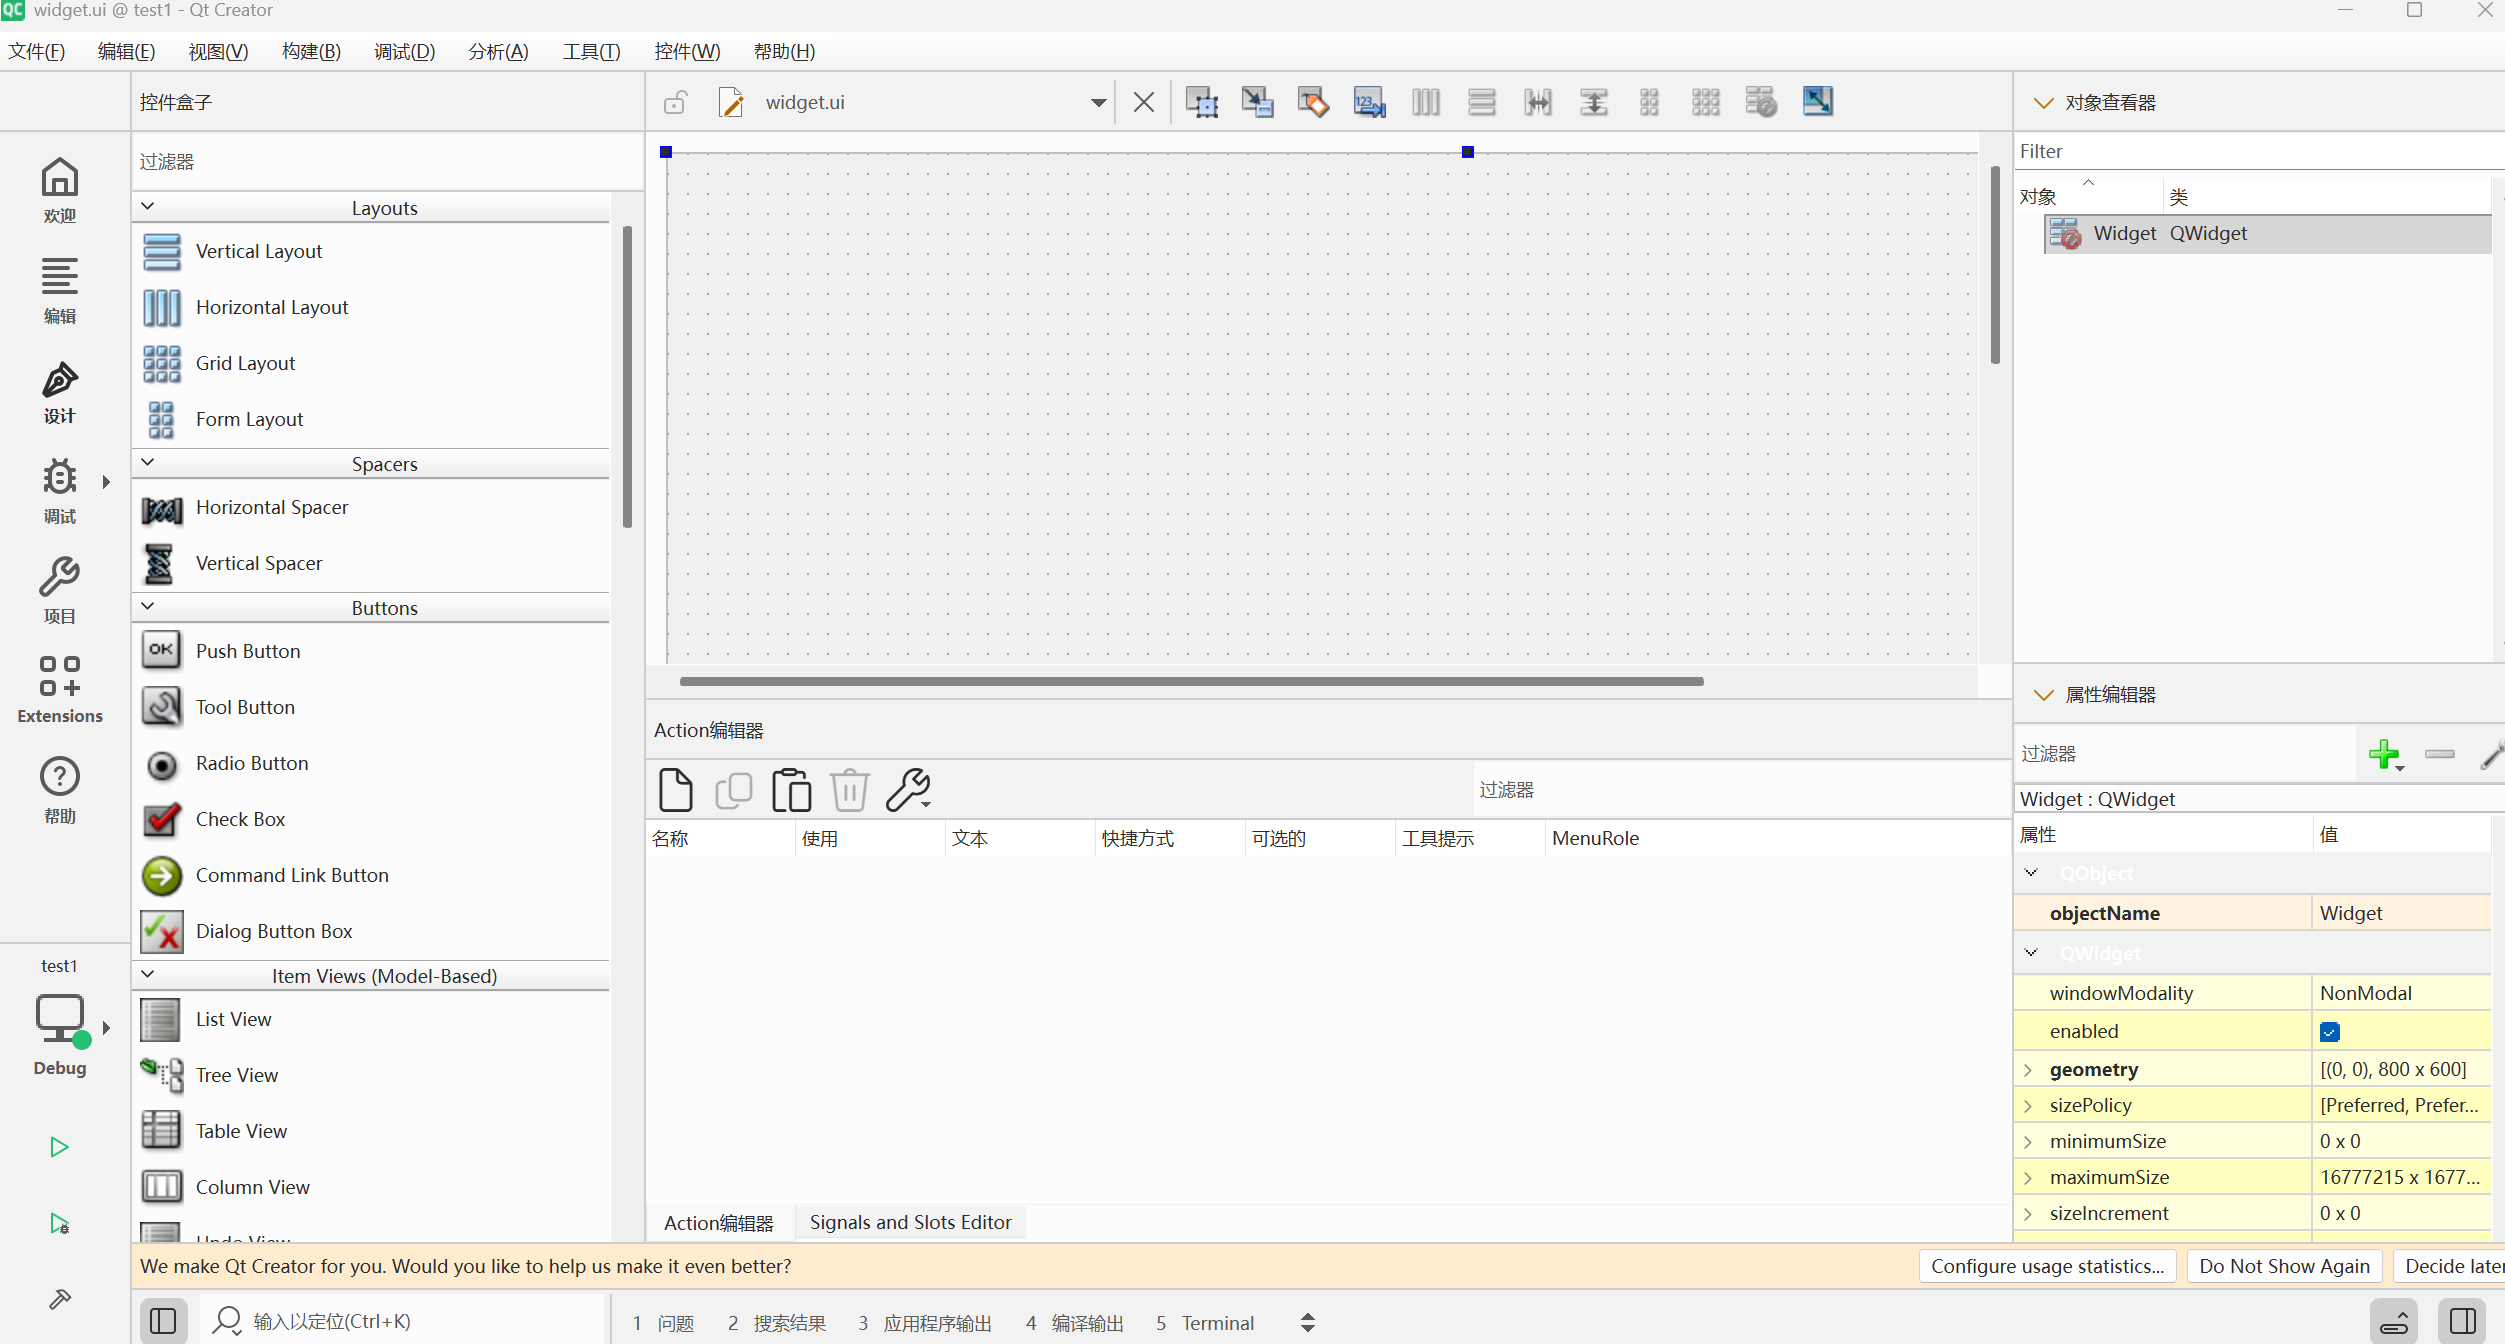Screen dimensions: 2505x1344
Task: Click the New Action icon in Action editor
Action: click(x=676, y=790)
